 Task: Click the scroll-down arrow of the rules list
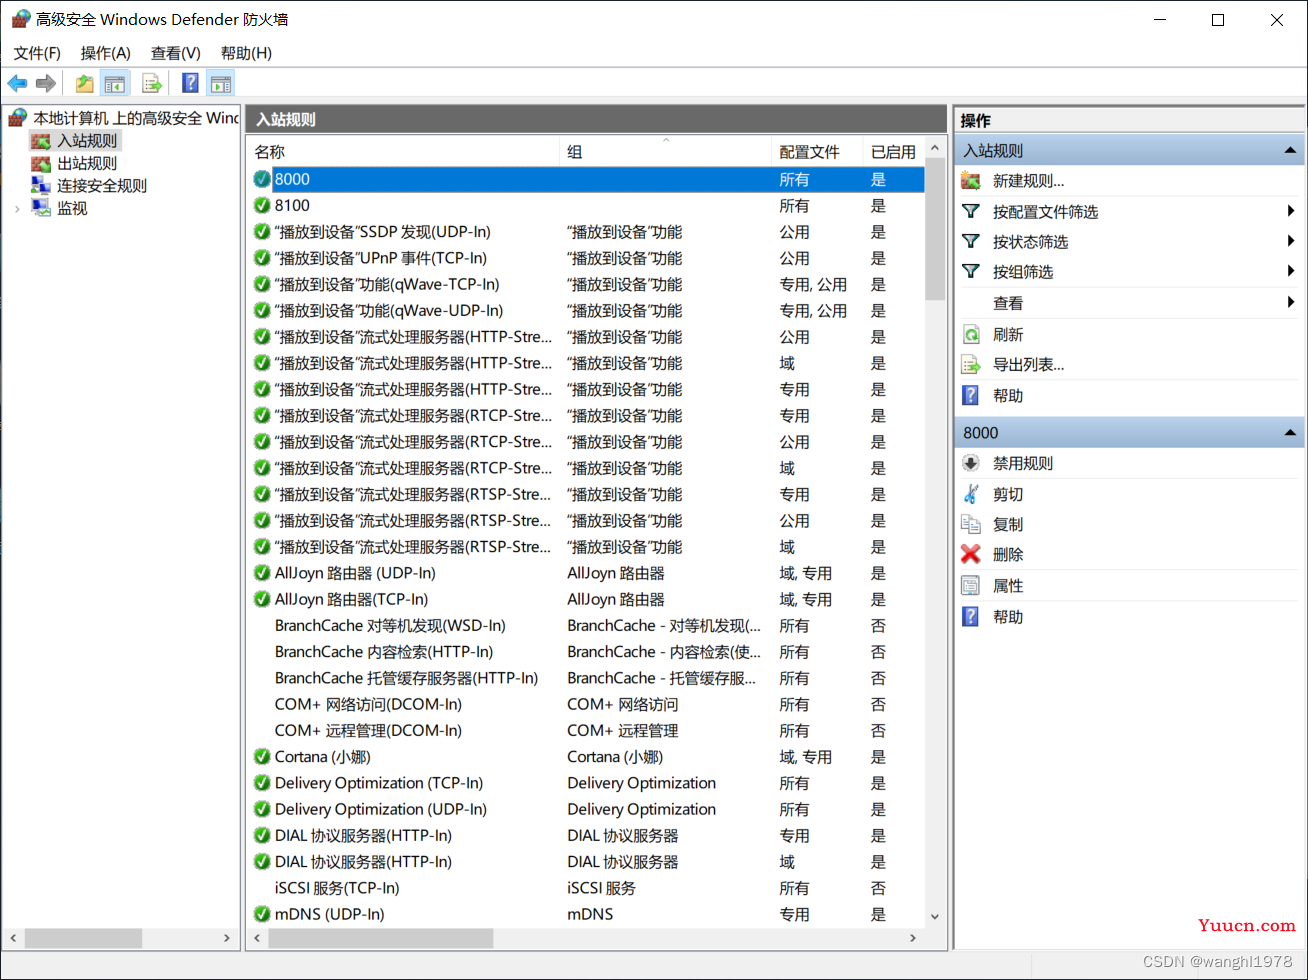click(935, 915)
